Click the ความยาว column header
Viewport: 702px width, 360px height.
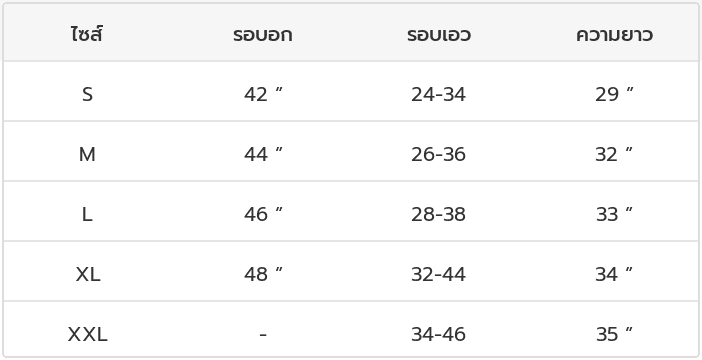coord(614,35)
